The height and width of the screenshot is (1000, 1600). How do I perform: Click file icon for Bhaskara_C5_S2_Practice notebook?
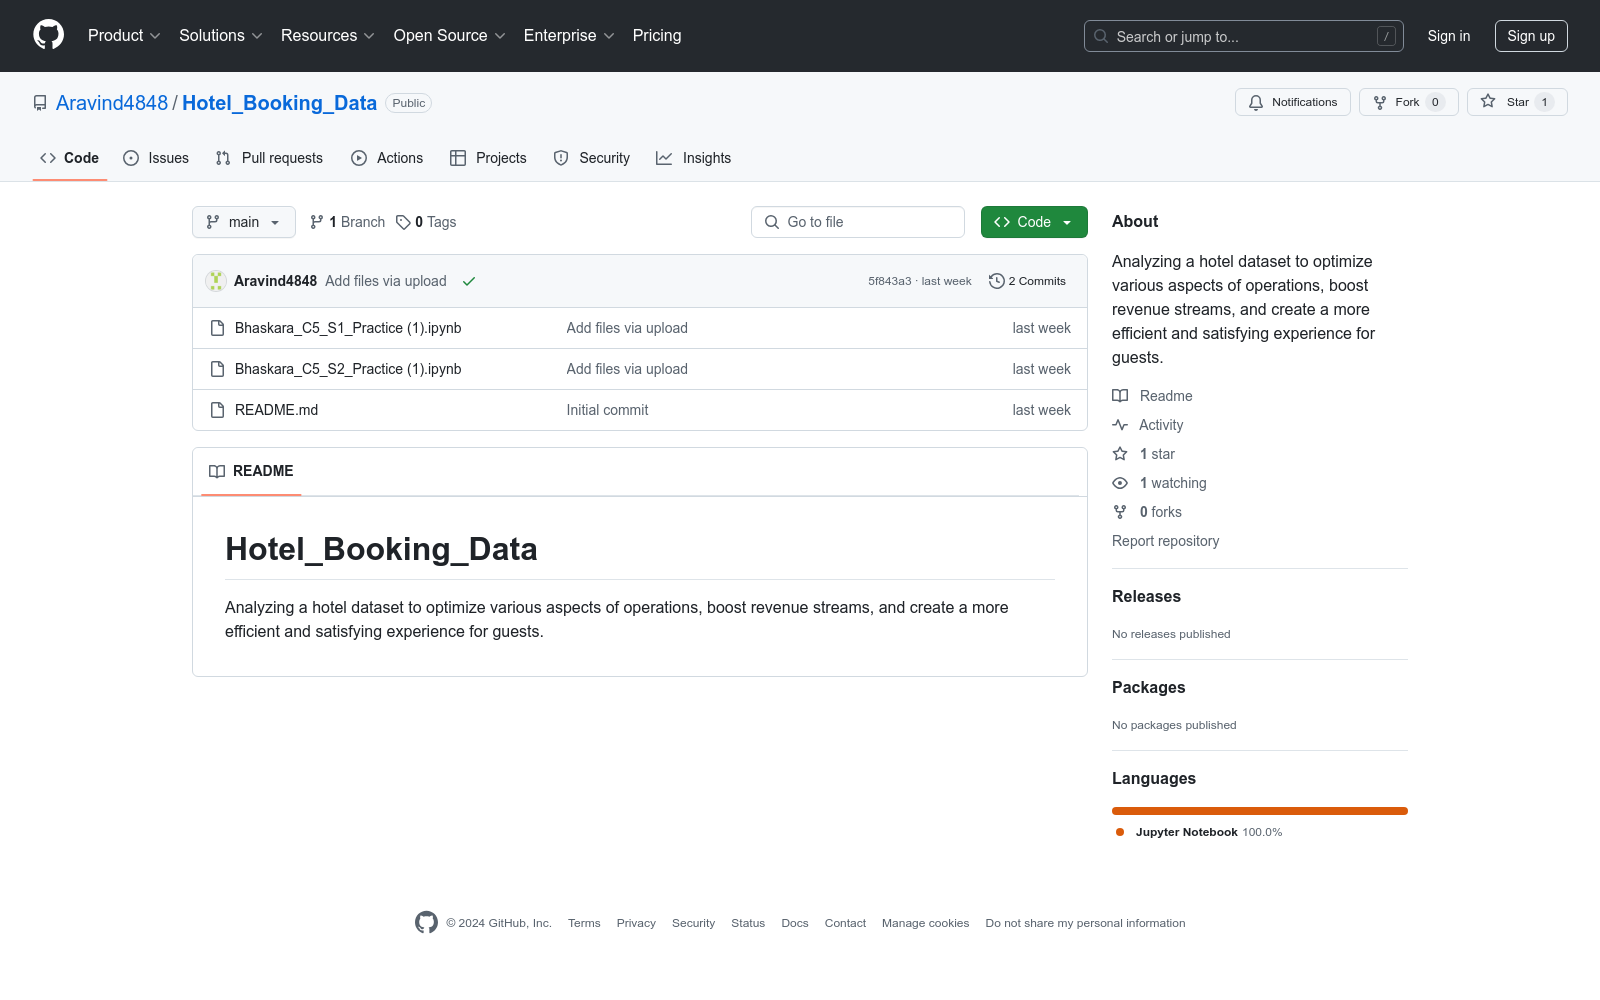coord(217,369)
